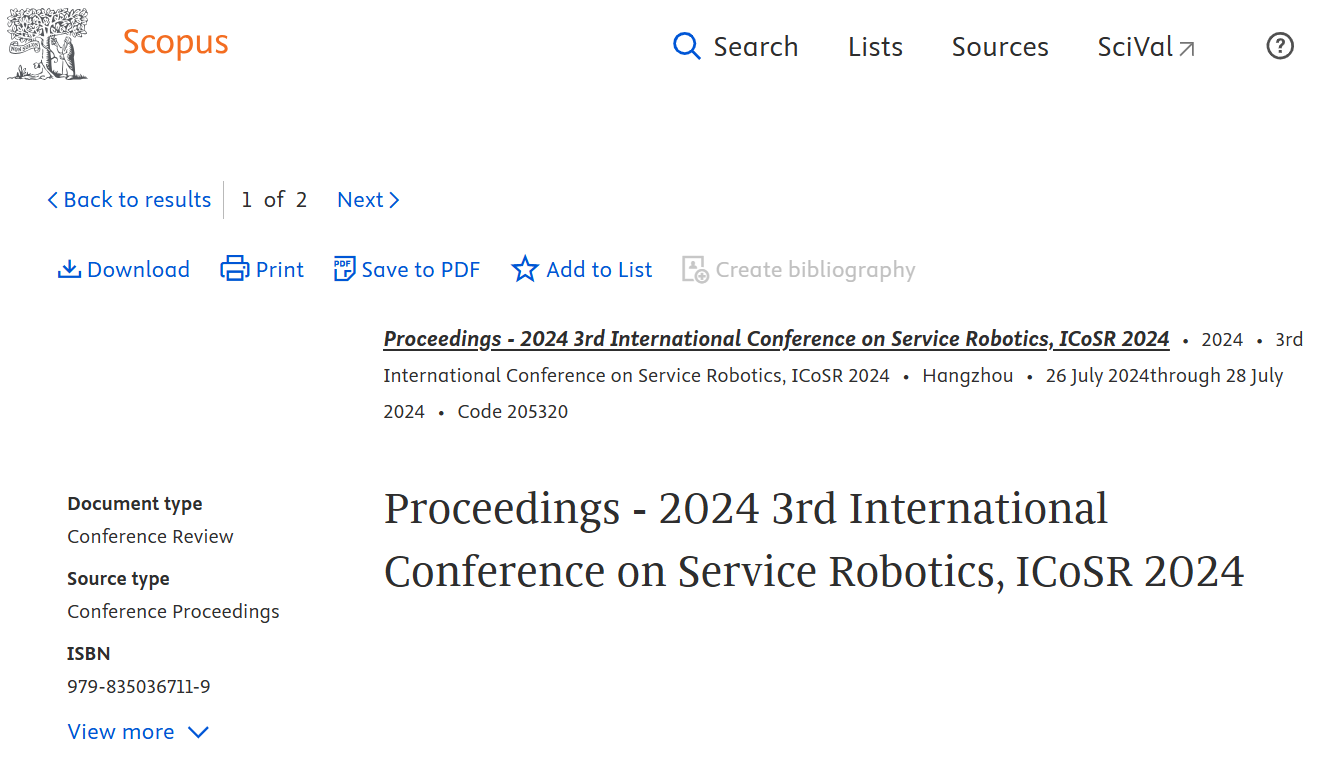The image size is (1318, 763).
Task: Click the Elsevier tree logo
Action: tap(47, 44)
